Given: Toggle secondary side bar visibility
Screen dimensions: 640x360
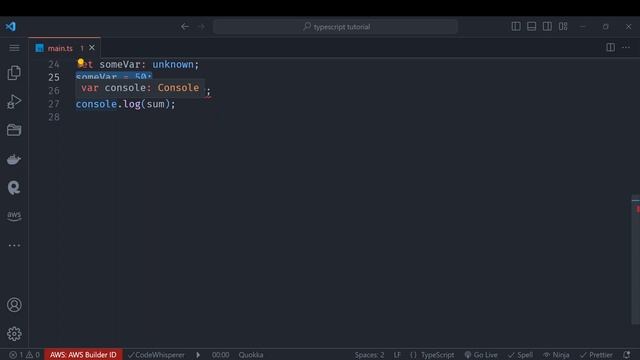Looking at the screenshot, I should click(547, 27).
